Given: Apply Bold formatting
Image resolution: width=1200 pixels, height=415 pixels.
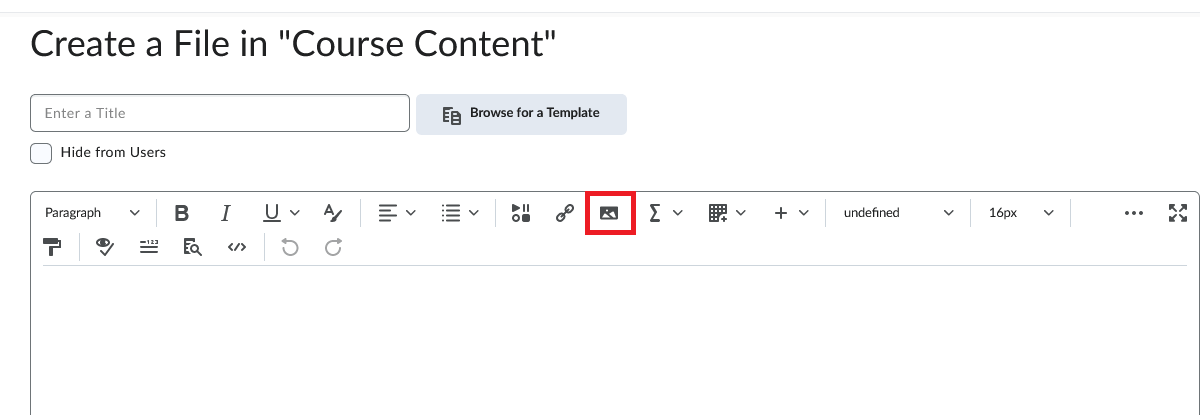Looking at the screenshot, I should [x=181, y=213].
